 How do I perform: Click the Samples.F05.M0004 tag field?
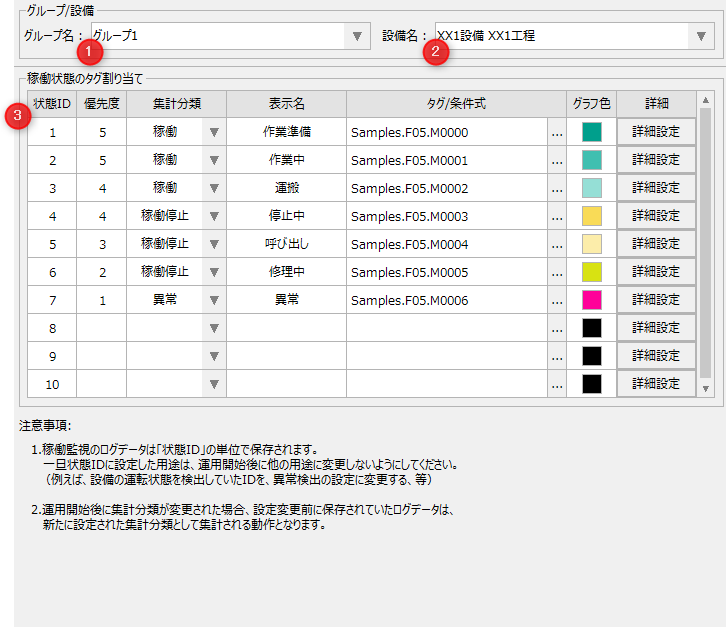tap(446, 244)
